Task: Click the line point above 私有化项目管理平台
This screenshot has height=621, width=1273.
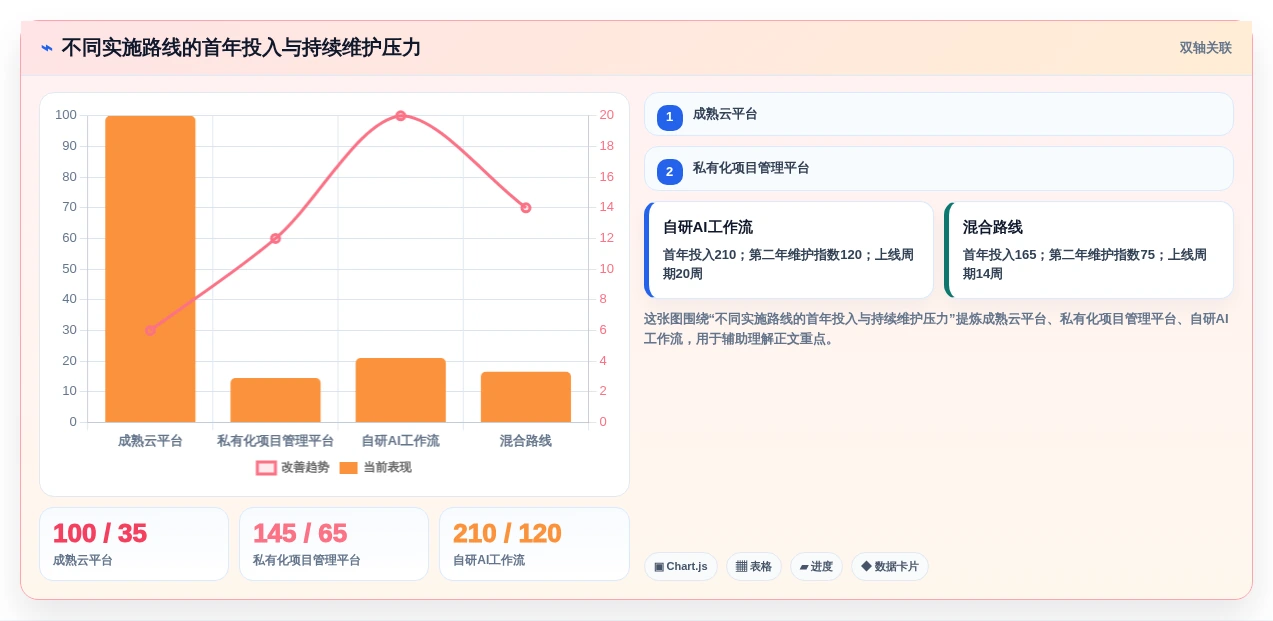Action: click(275, 238)
